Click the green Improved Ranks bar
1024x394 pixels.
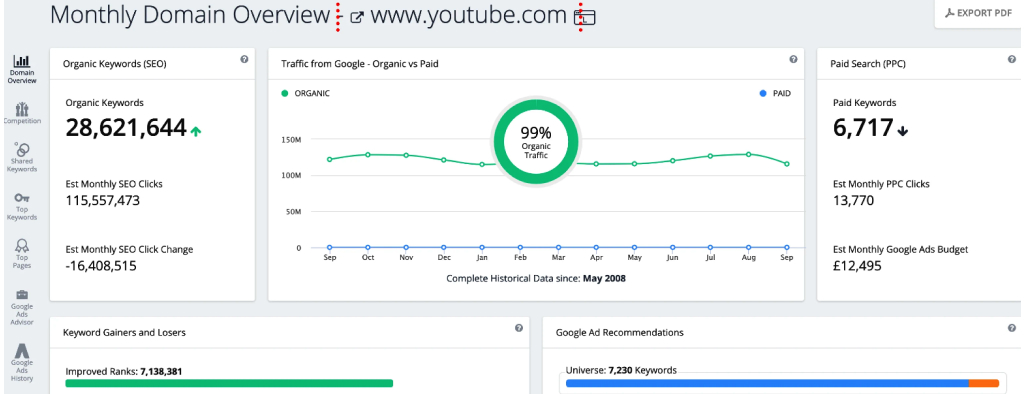[x=229, y=383]
